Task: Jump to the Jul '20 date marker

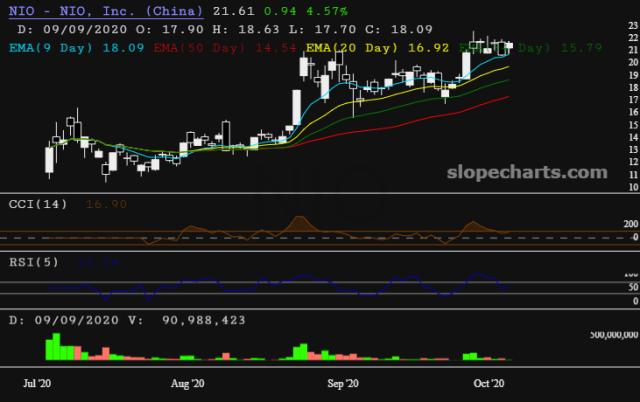Action: (40, 383)
